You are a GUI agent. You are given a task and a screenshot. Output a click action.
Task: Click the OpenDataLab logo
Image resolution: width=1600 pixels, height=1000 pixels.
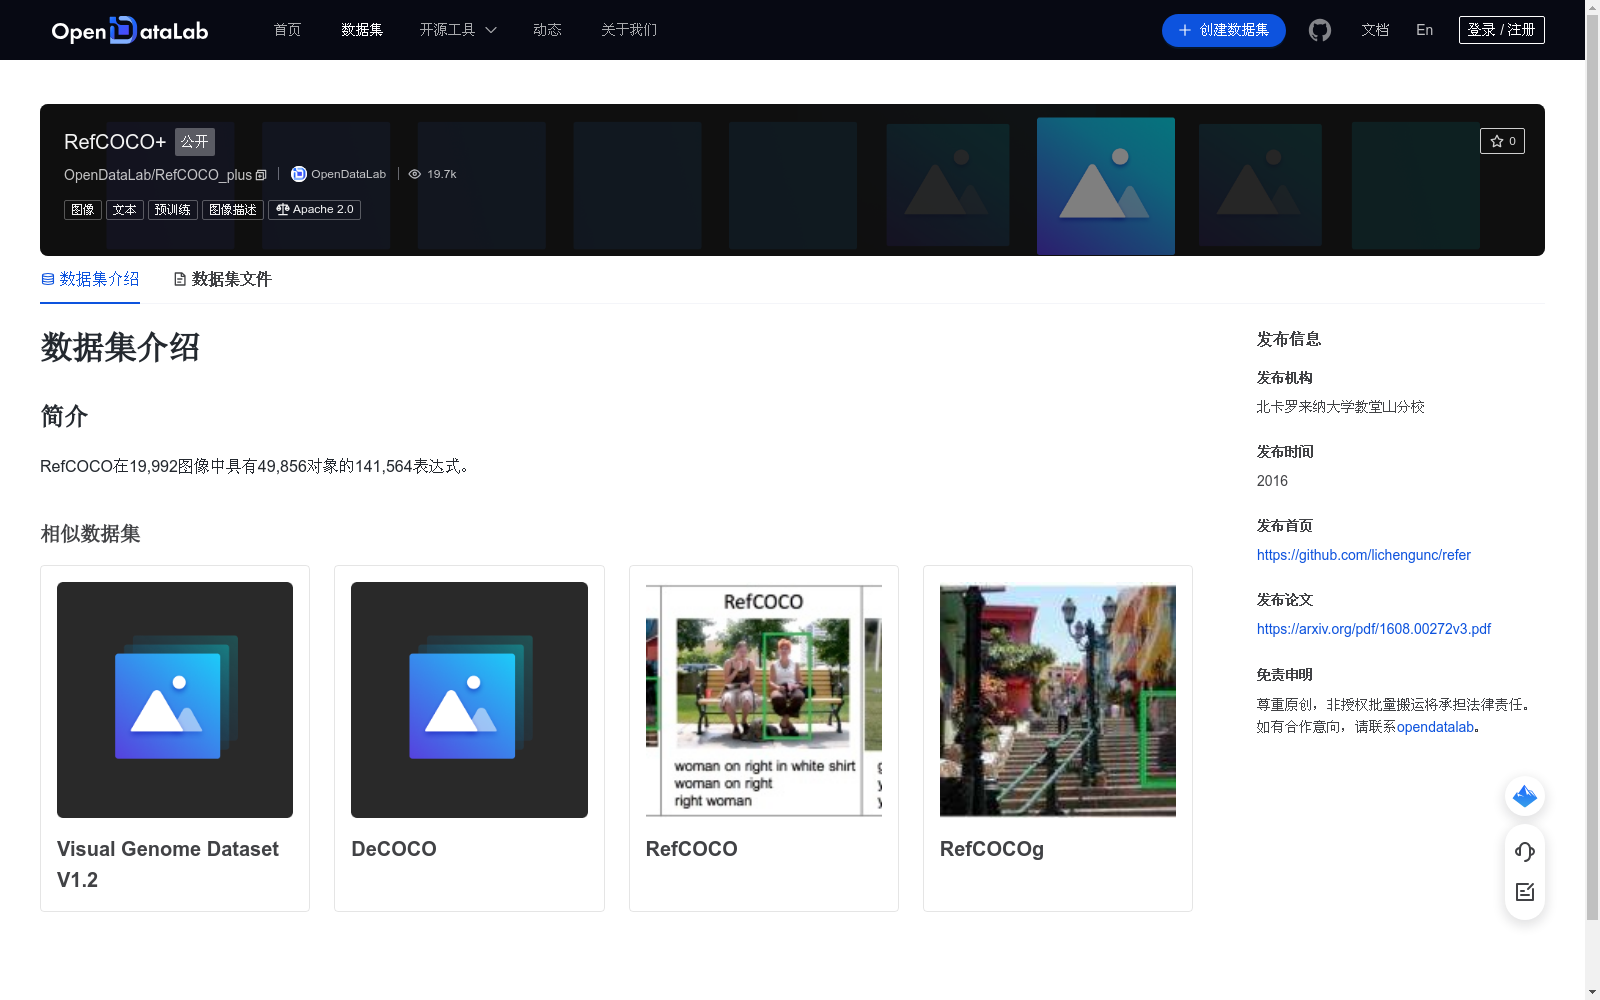point(130,30)
